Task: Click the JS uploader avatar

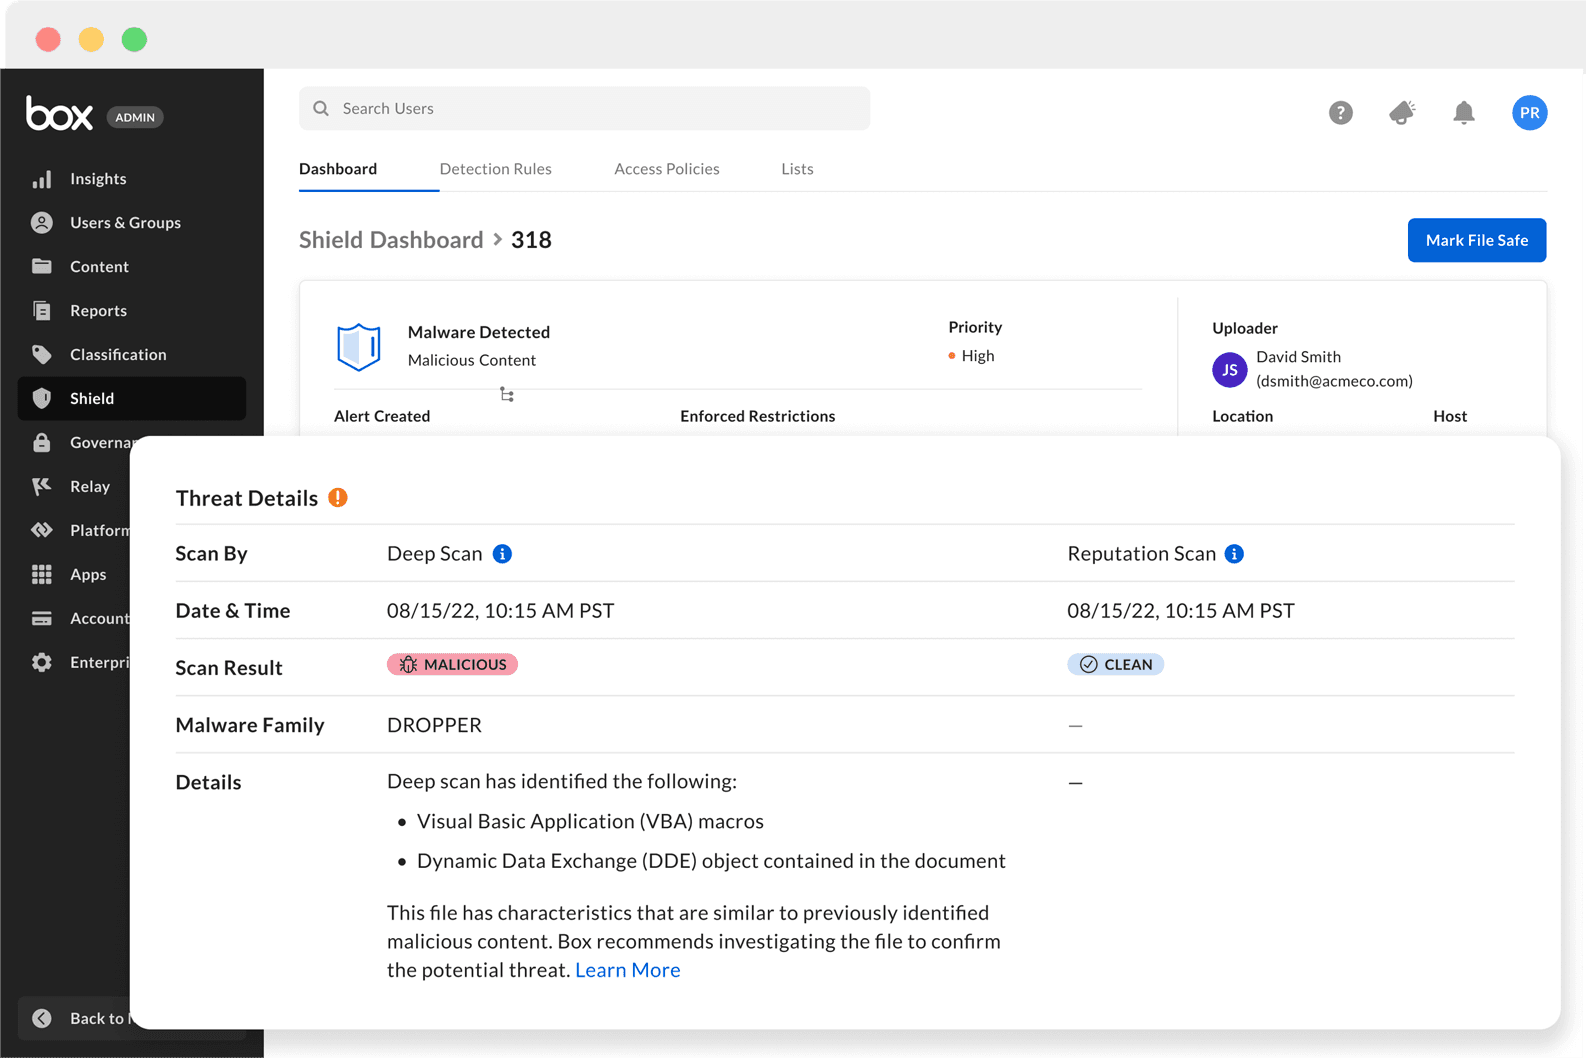Action: coord(1230,370)
